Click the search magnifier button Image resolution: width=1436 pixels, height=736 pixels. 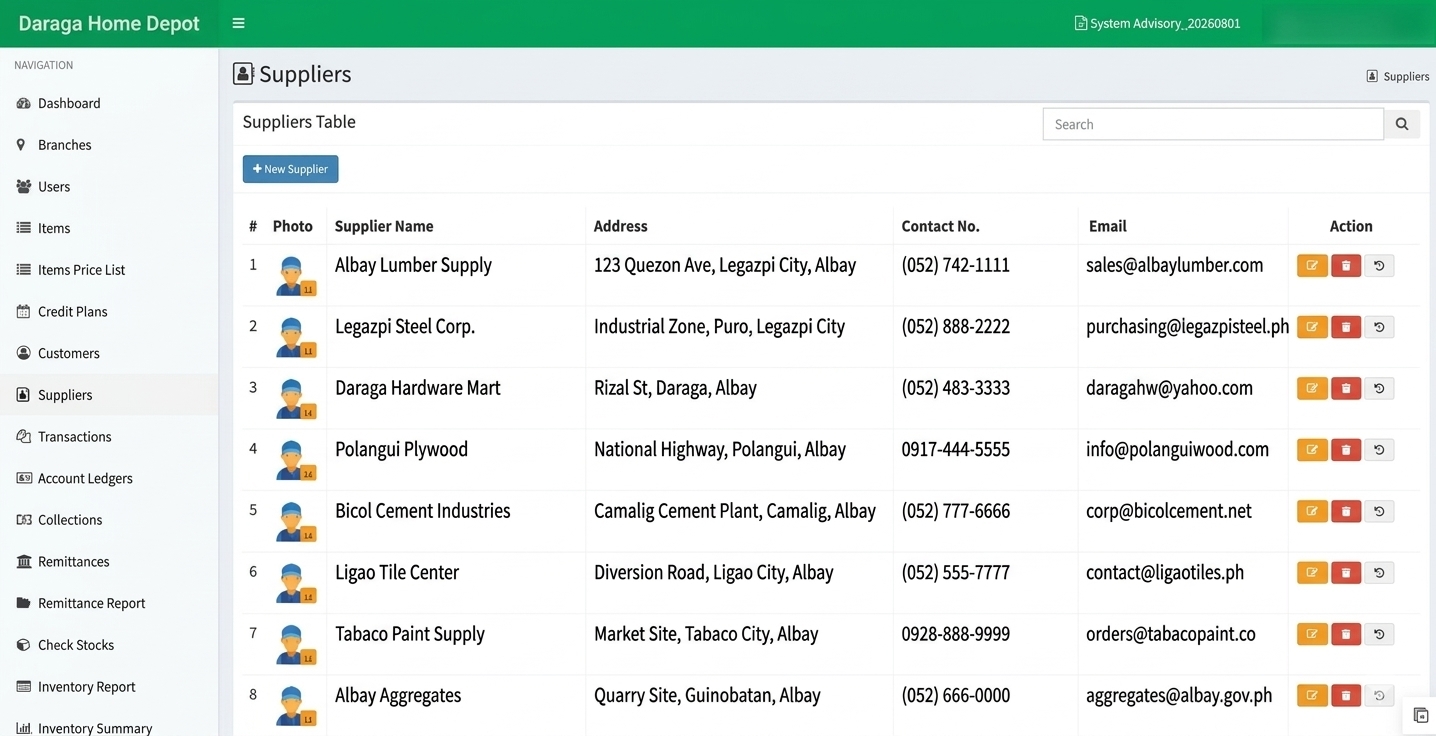point(1402,124)
